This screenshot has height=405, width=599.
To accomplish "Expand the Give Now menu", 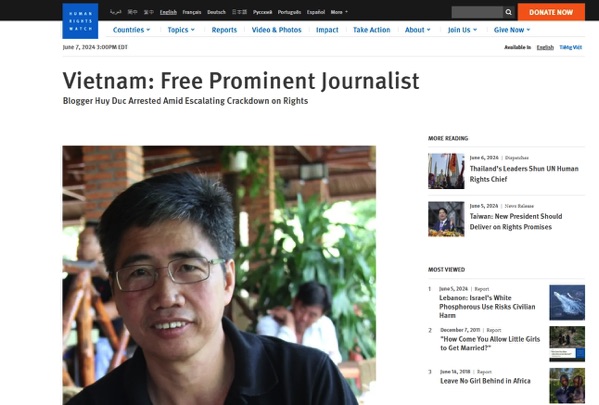I will click(x=512, y=30).
